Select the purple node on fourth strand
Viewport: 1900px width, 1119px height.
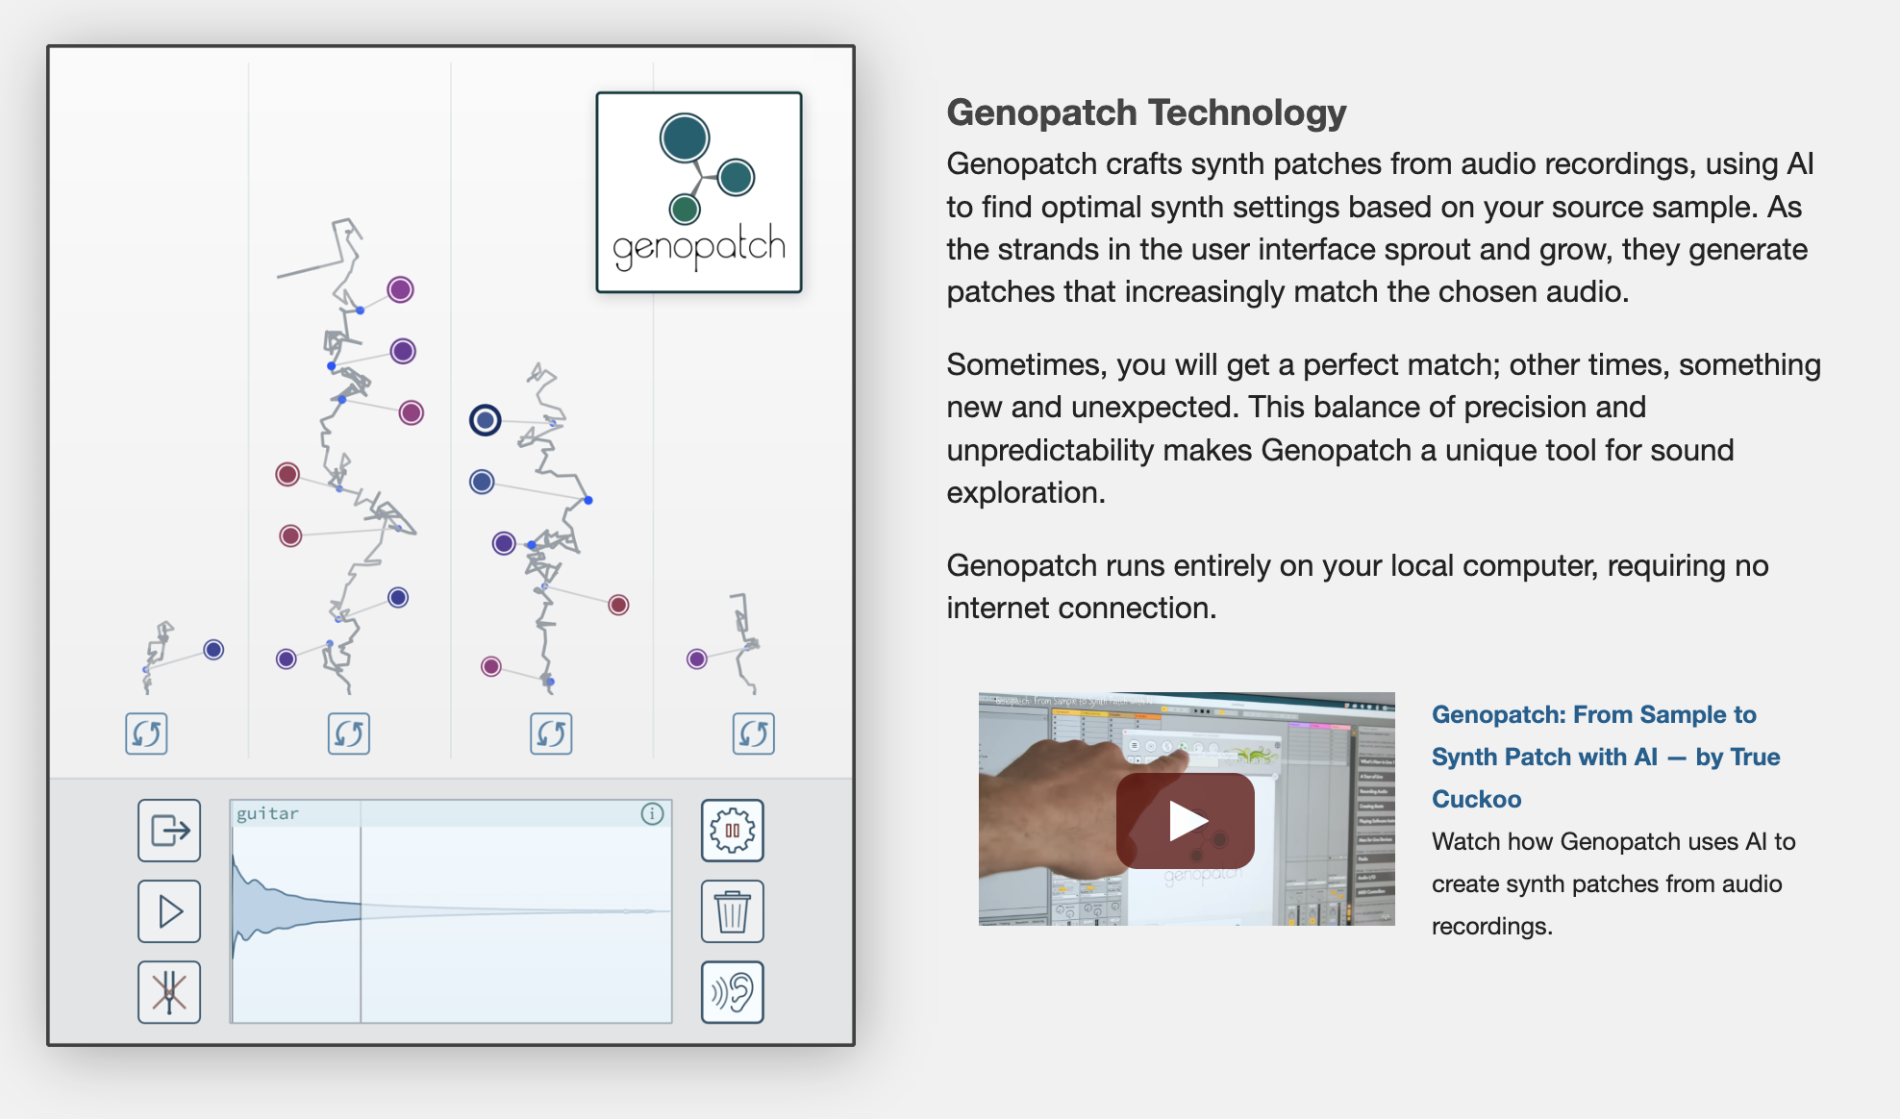697,659
